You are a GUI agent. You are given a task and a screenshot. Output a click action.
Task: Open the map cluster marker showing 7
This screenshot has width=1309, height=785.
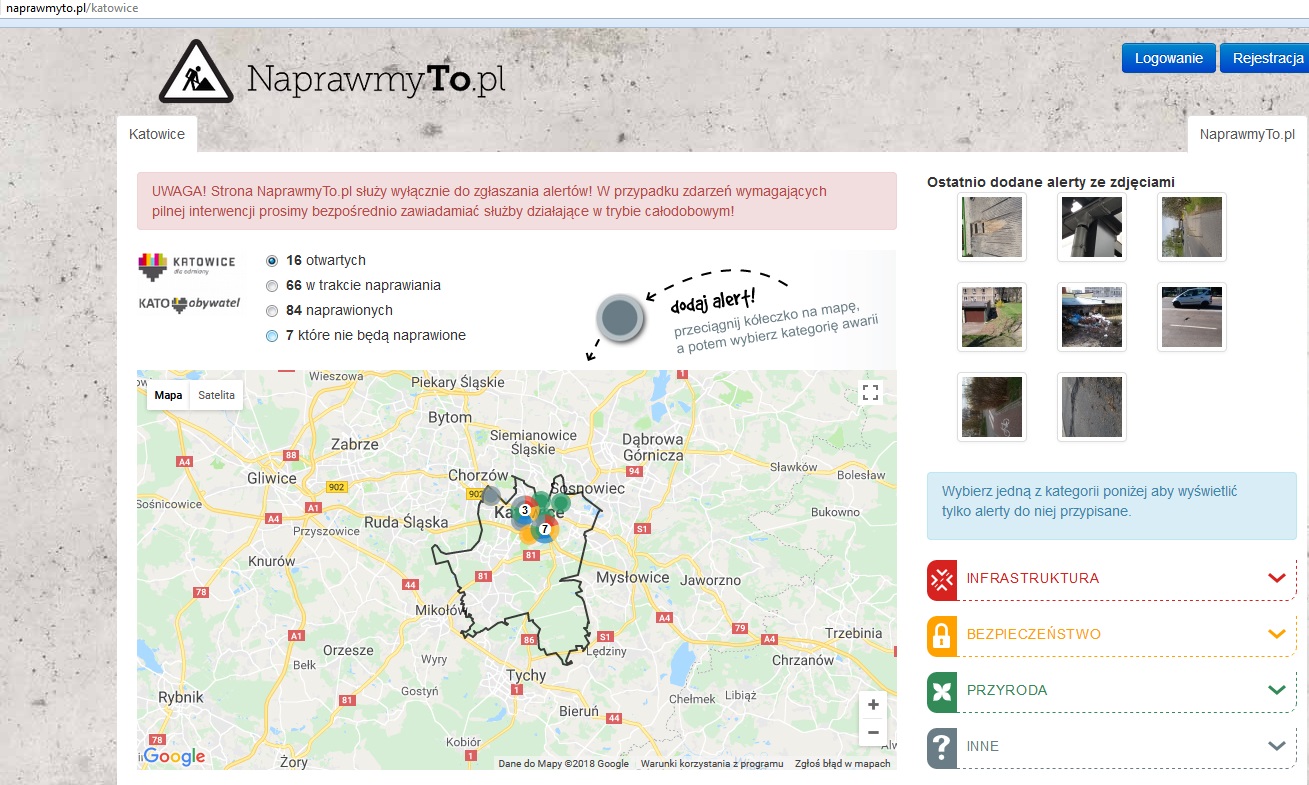(544, 529)
